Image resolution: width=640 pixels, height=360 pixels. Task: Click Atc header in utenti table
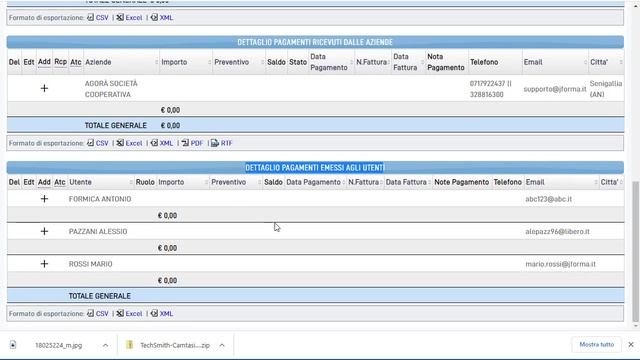pyautogui.click(x=60, y=182)
